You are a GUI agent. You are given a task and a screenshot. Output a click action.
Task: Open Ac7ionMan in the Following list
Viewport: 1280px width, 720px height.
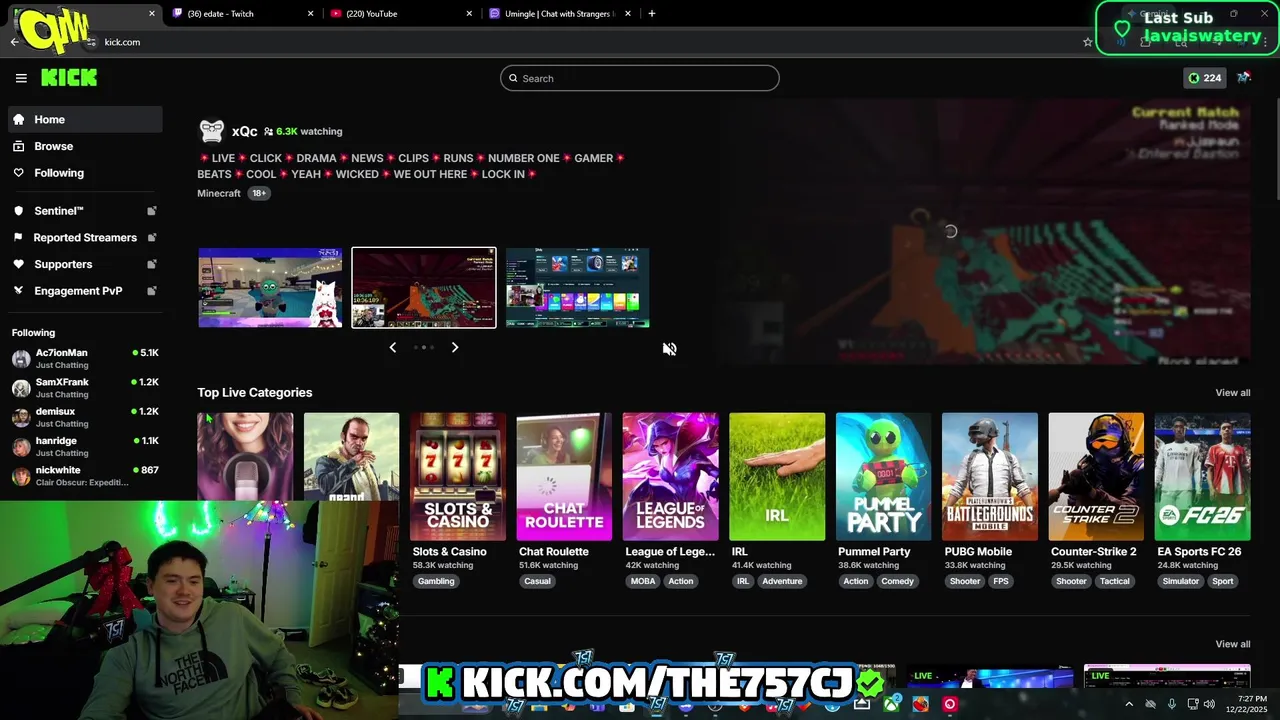point(85,358)
